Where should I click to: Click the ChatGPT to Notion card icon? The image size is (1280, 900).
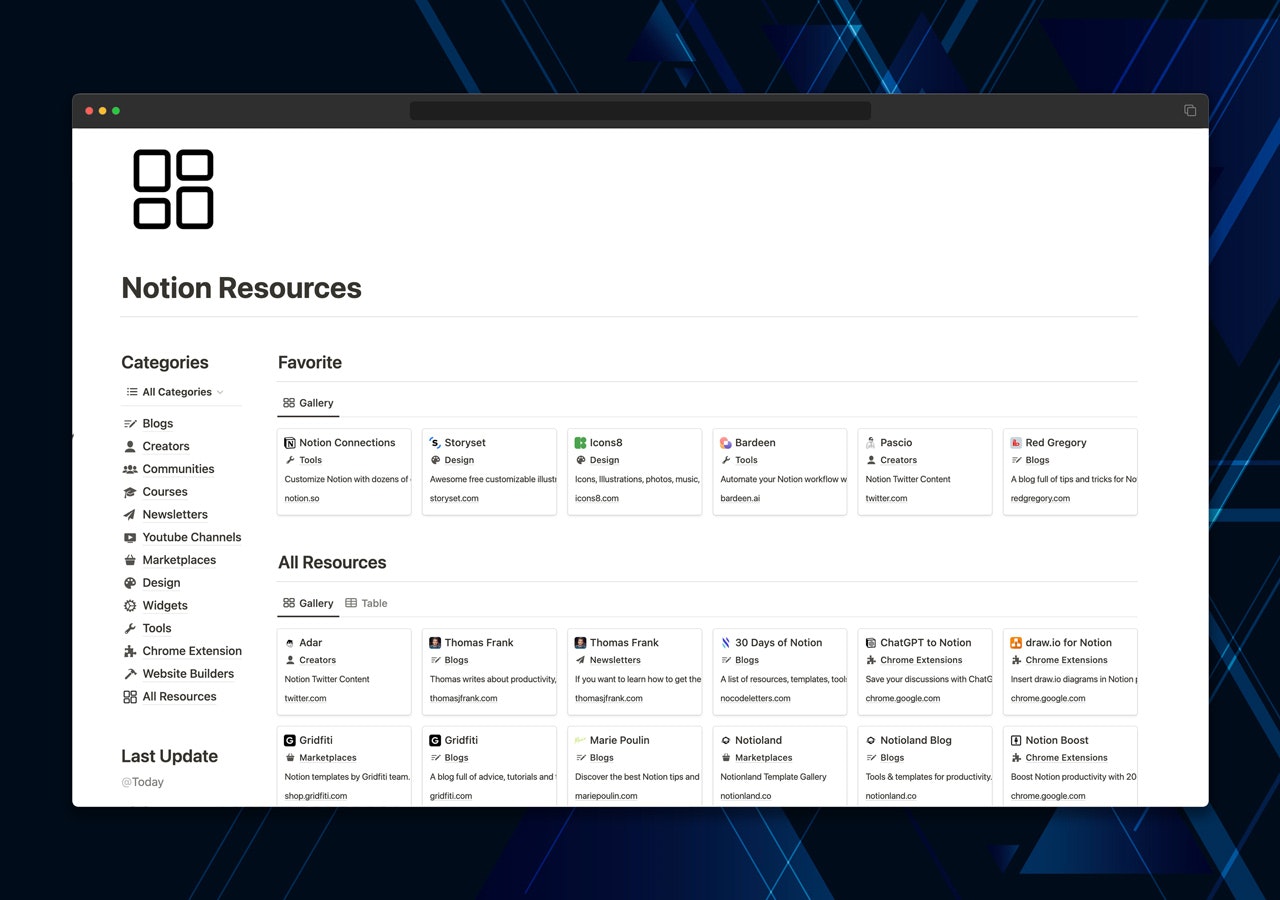coord(871,643)
